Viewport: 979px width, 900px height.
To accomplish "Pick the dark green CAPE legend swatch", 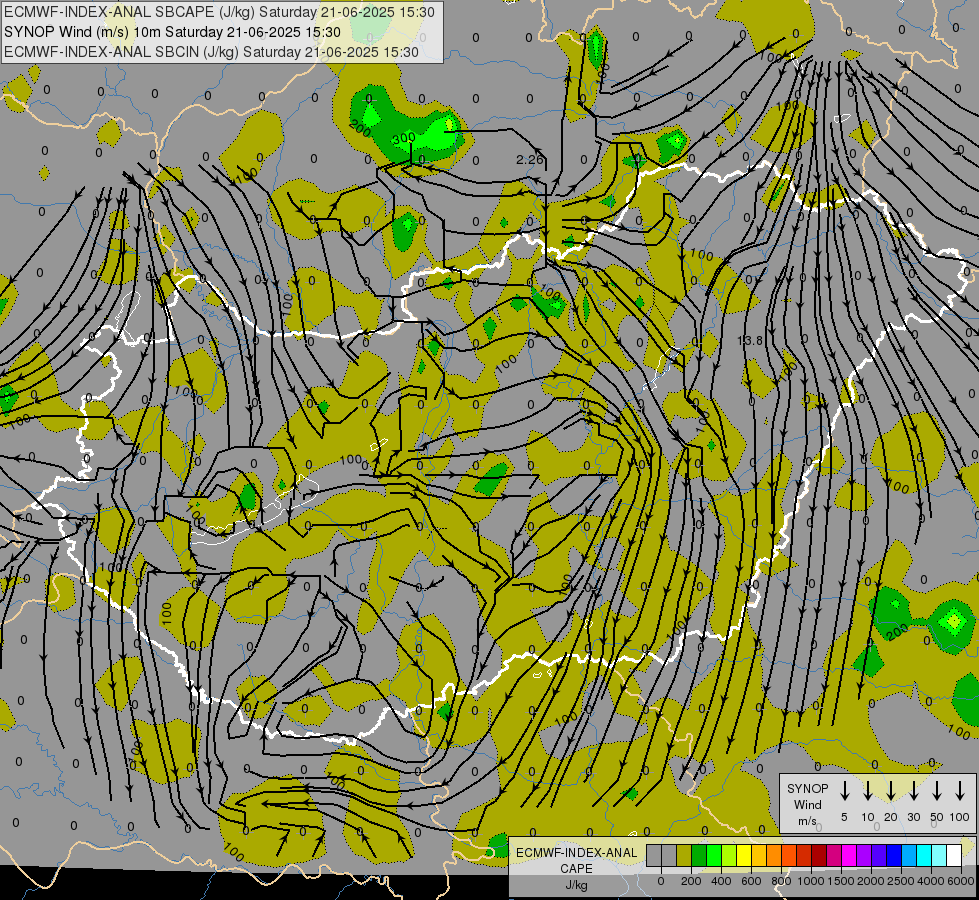I will point(699,855).
